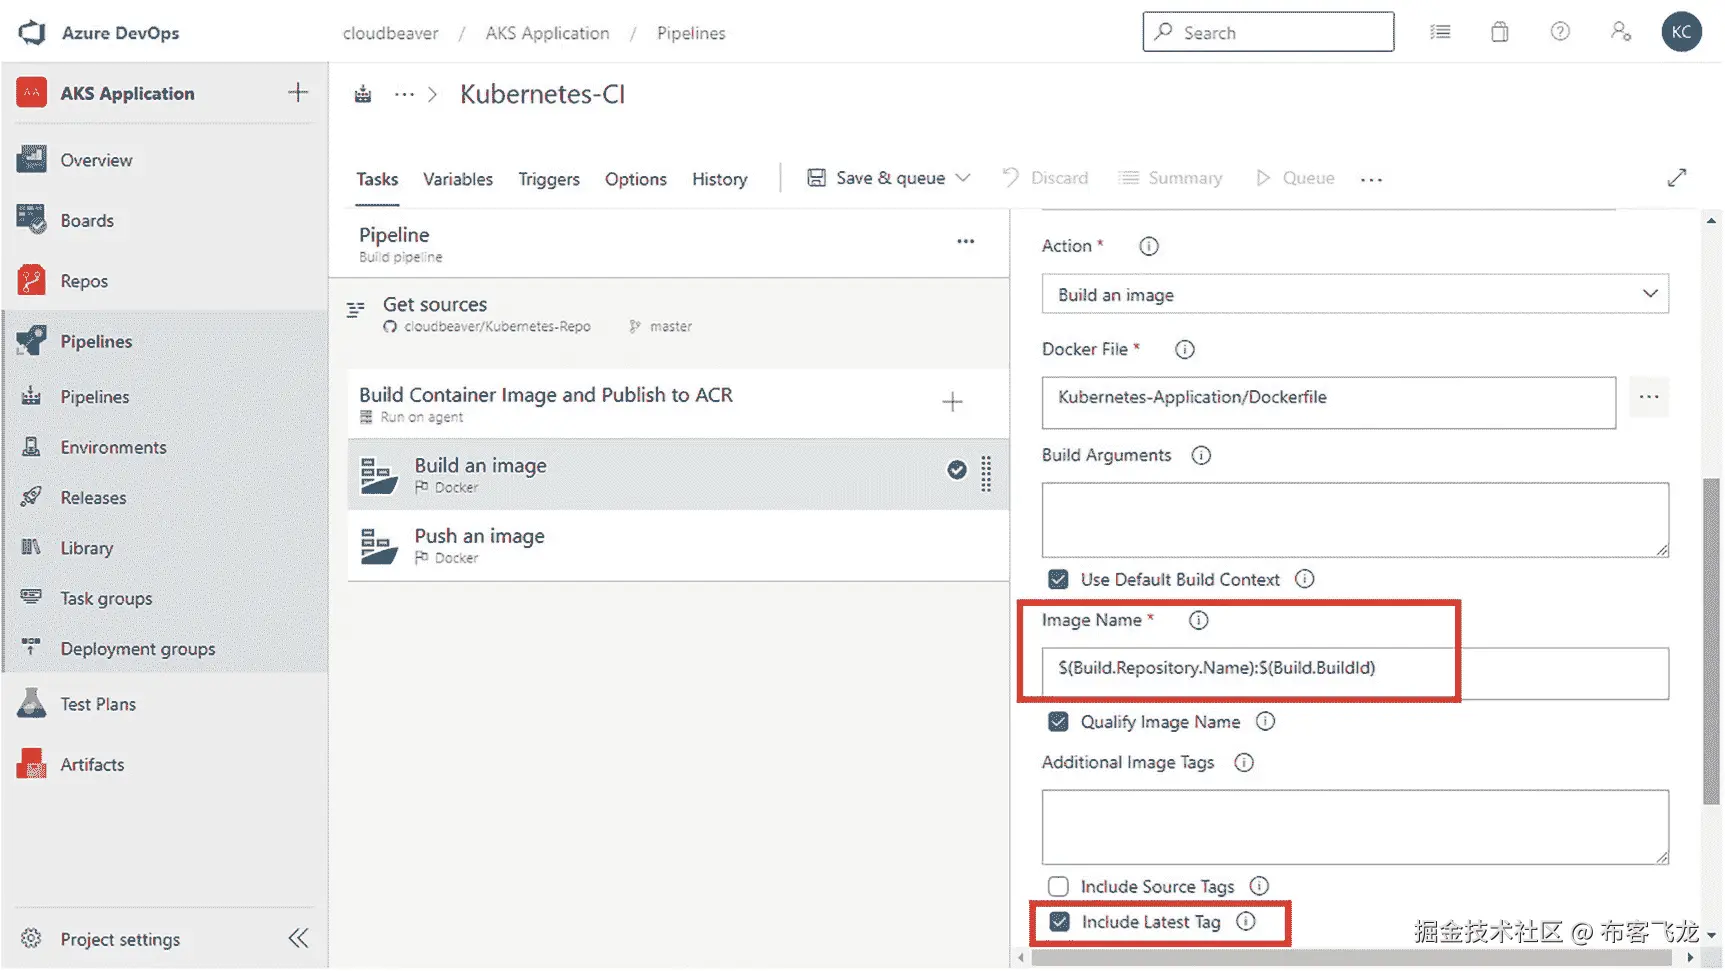Viewport: 1725px width, 971px height.
Task: Switch to the Variables tab
Action: [x=457, y=179]
